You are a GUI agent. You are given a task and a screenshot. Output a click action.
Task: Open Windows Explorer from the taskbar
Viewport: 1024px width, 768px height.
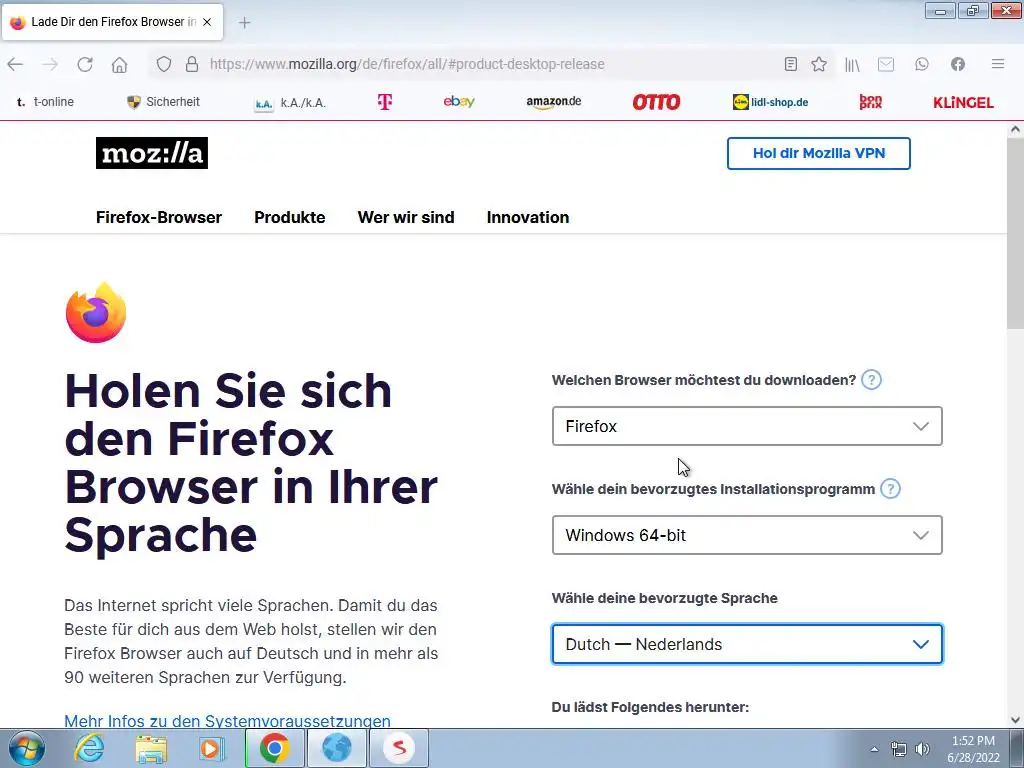click(151, 748)
